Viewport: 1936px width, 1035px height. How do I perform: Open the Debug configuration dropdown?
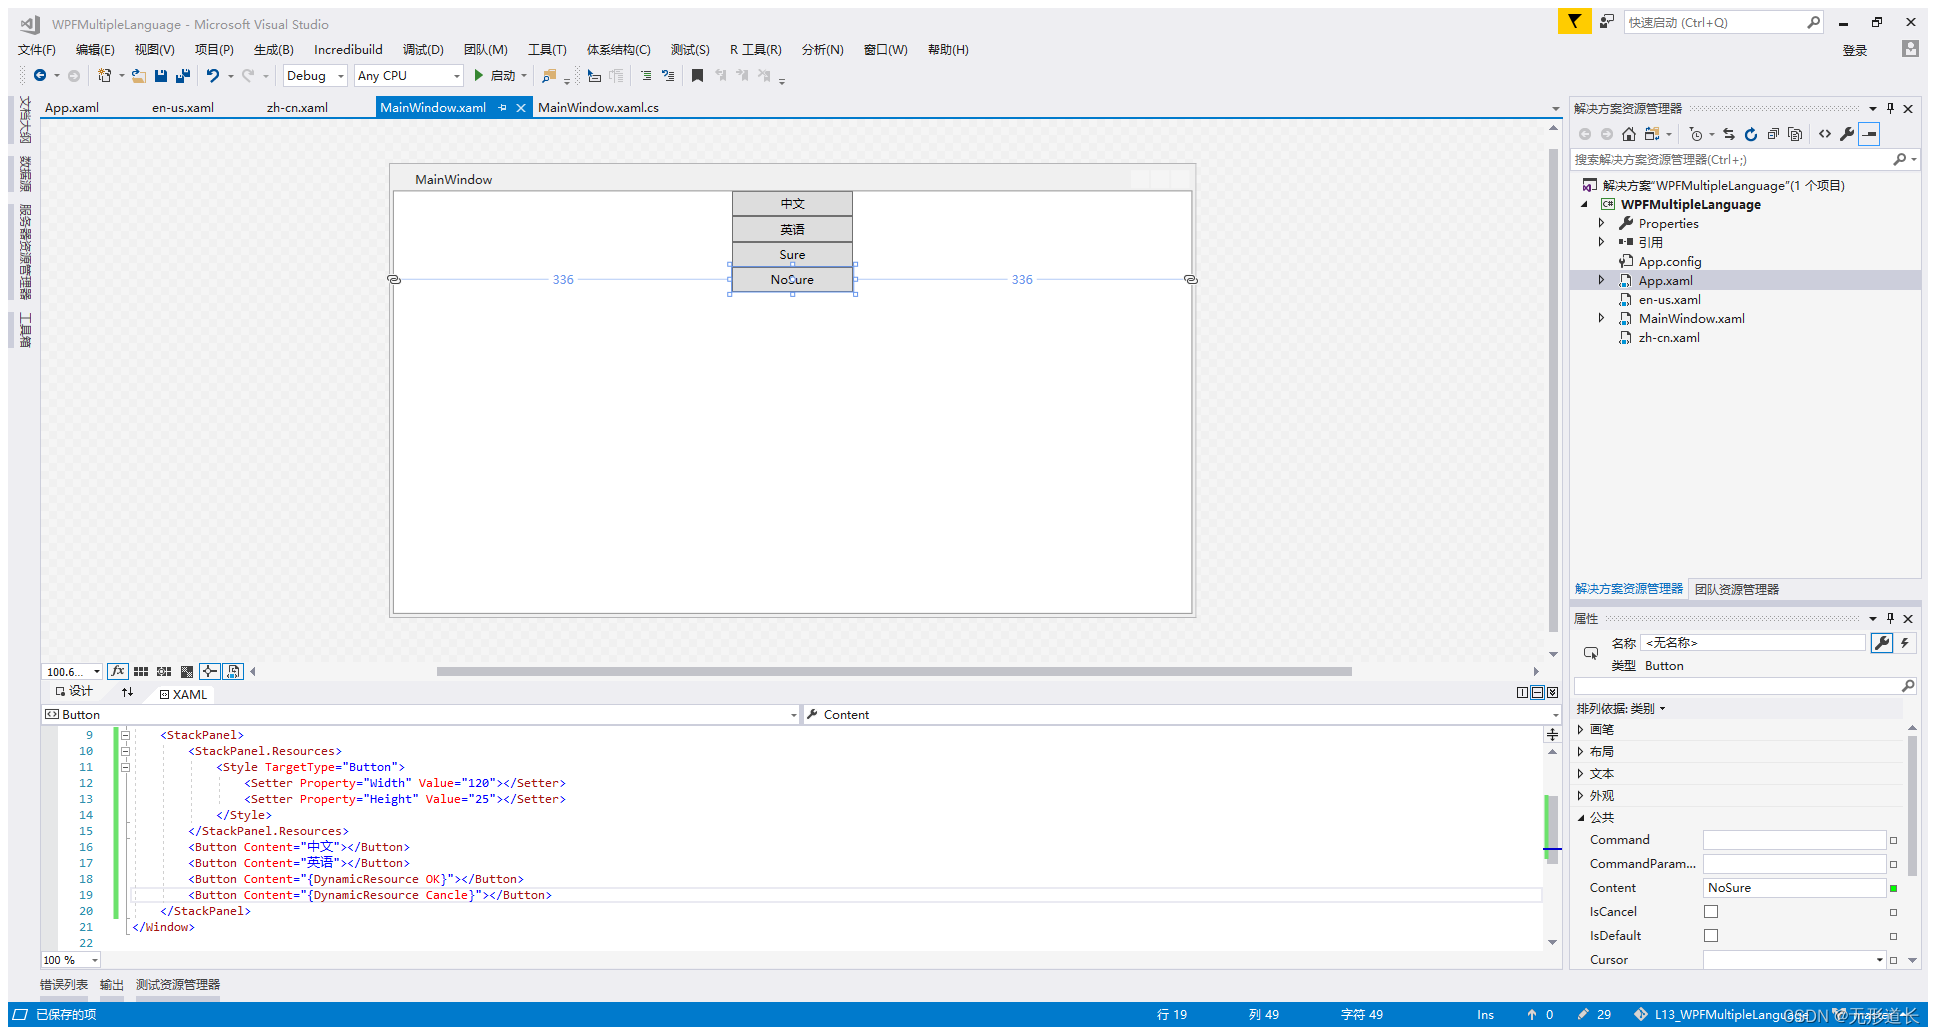(315, 76)
